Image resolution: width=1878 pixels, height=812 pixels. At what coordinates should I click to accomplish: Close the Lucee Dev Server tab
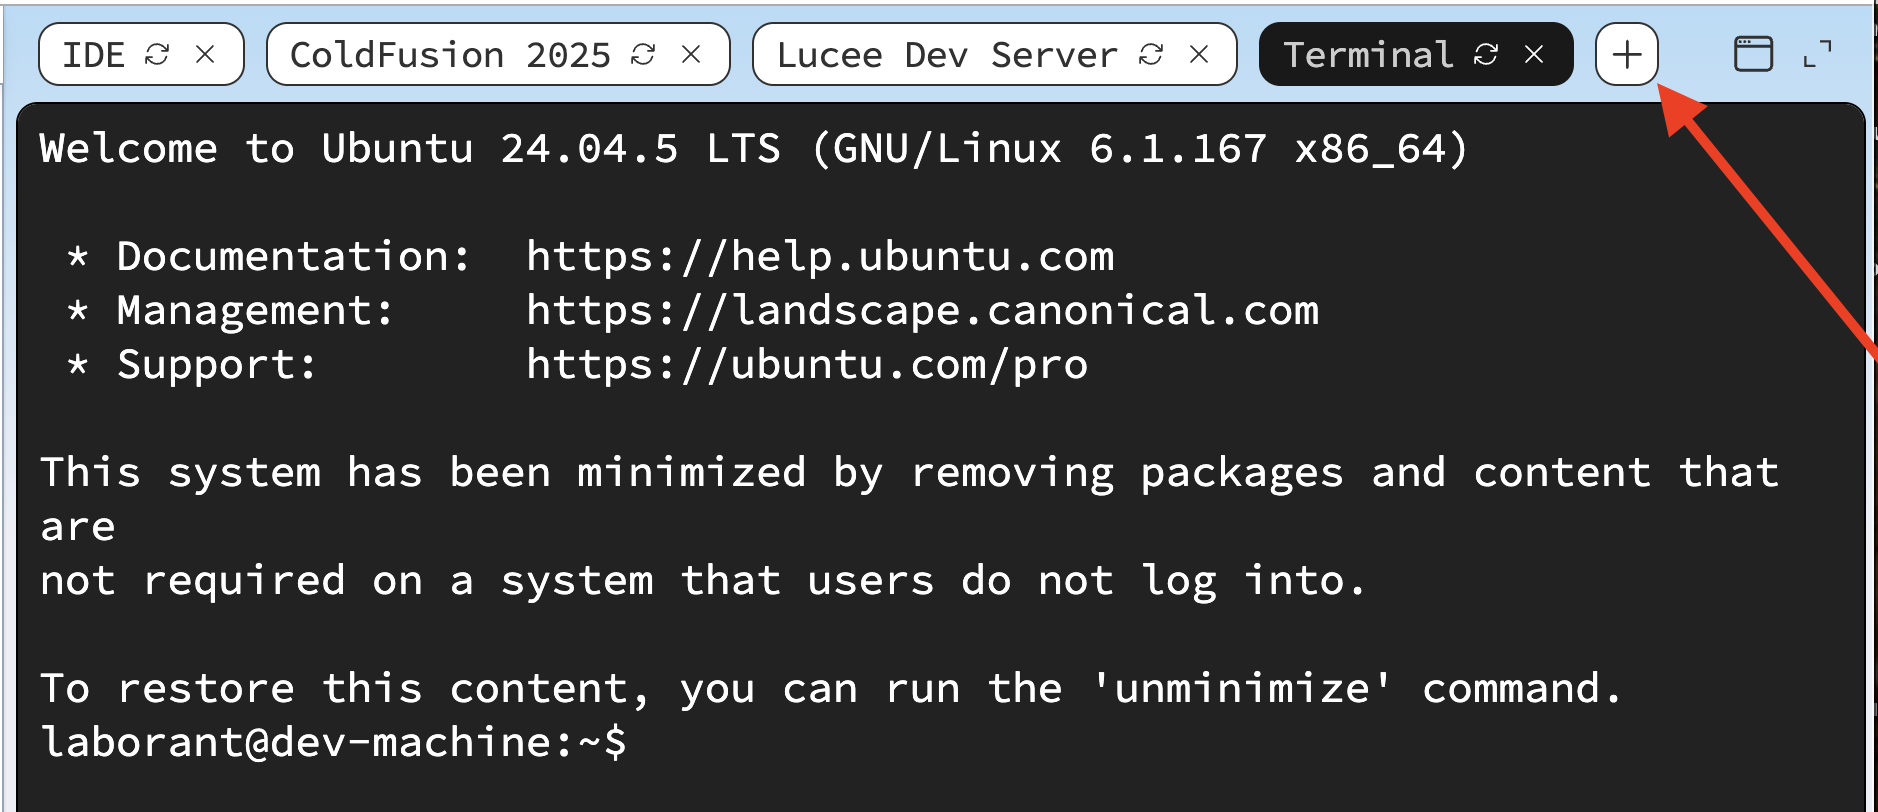1199,54
